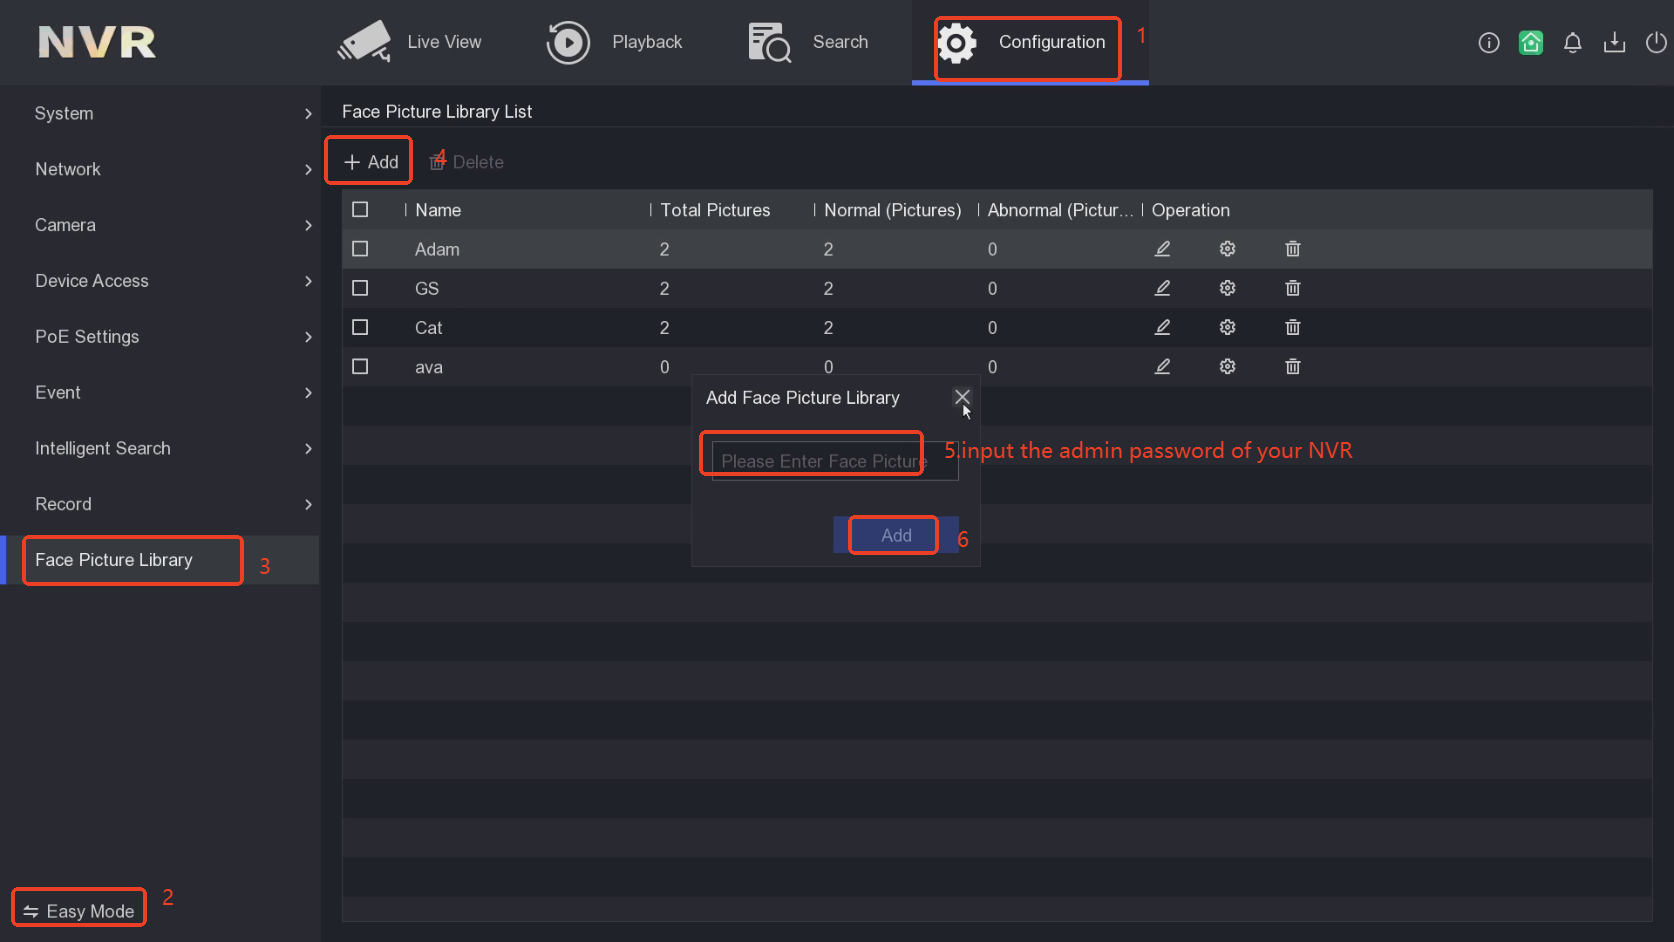Click the power shutdown icon
Image resolution: width=1674 pixels, height=942 pixels.
click(1656, 42)
